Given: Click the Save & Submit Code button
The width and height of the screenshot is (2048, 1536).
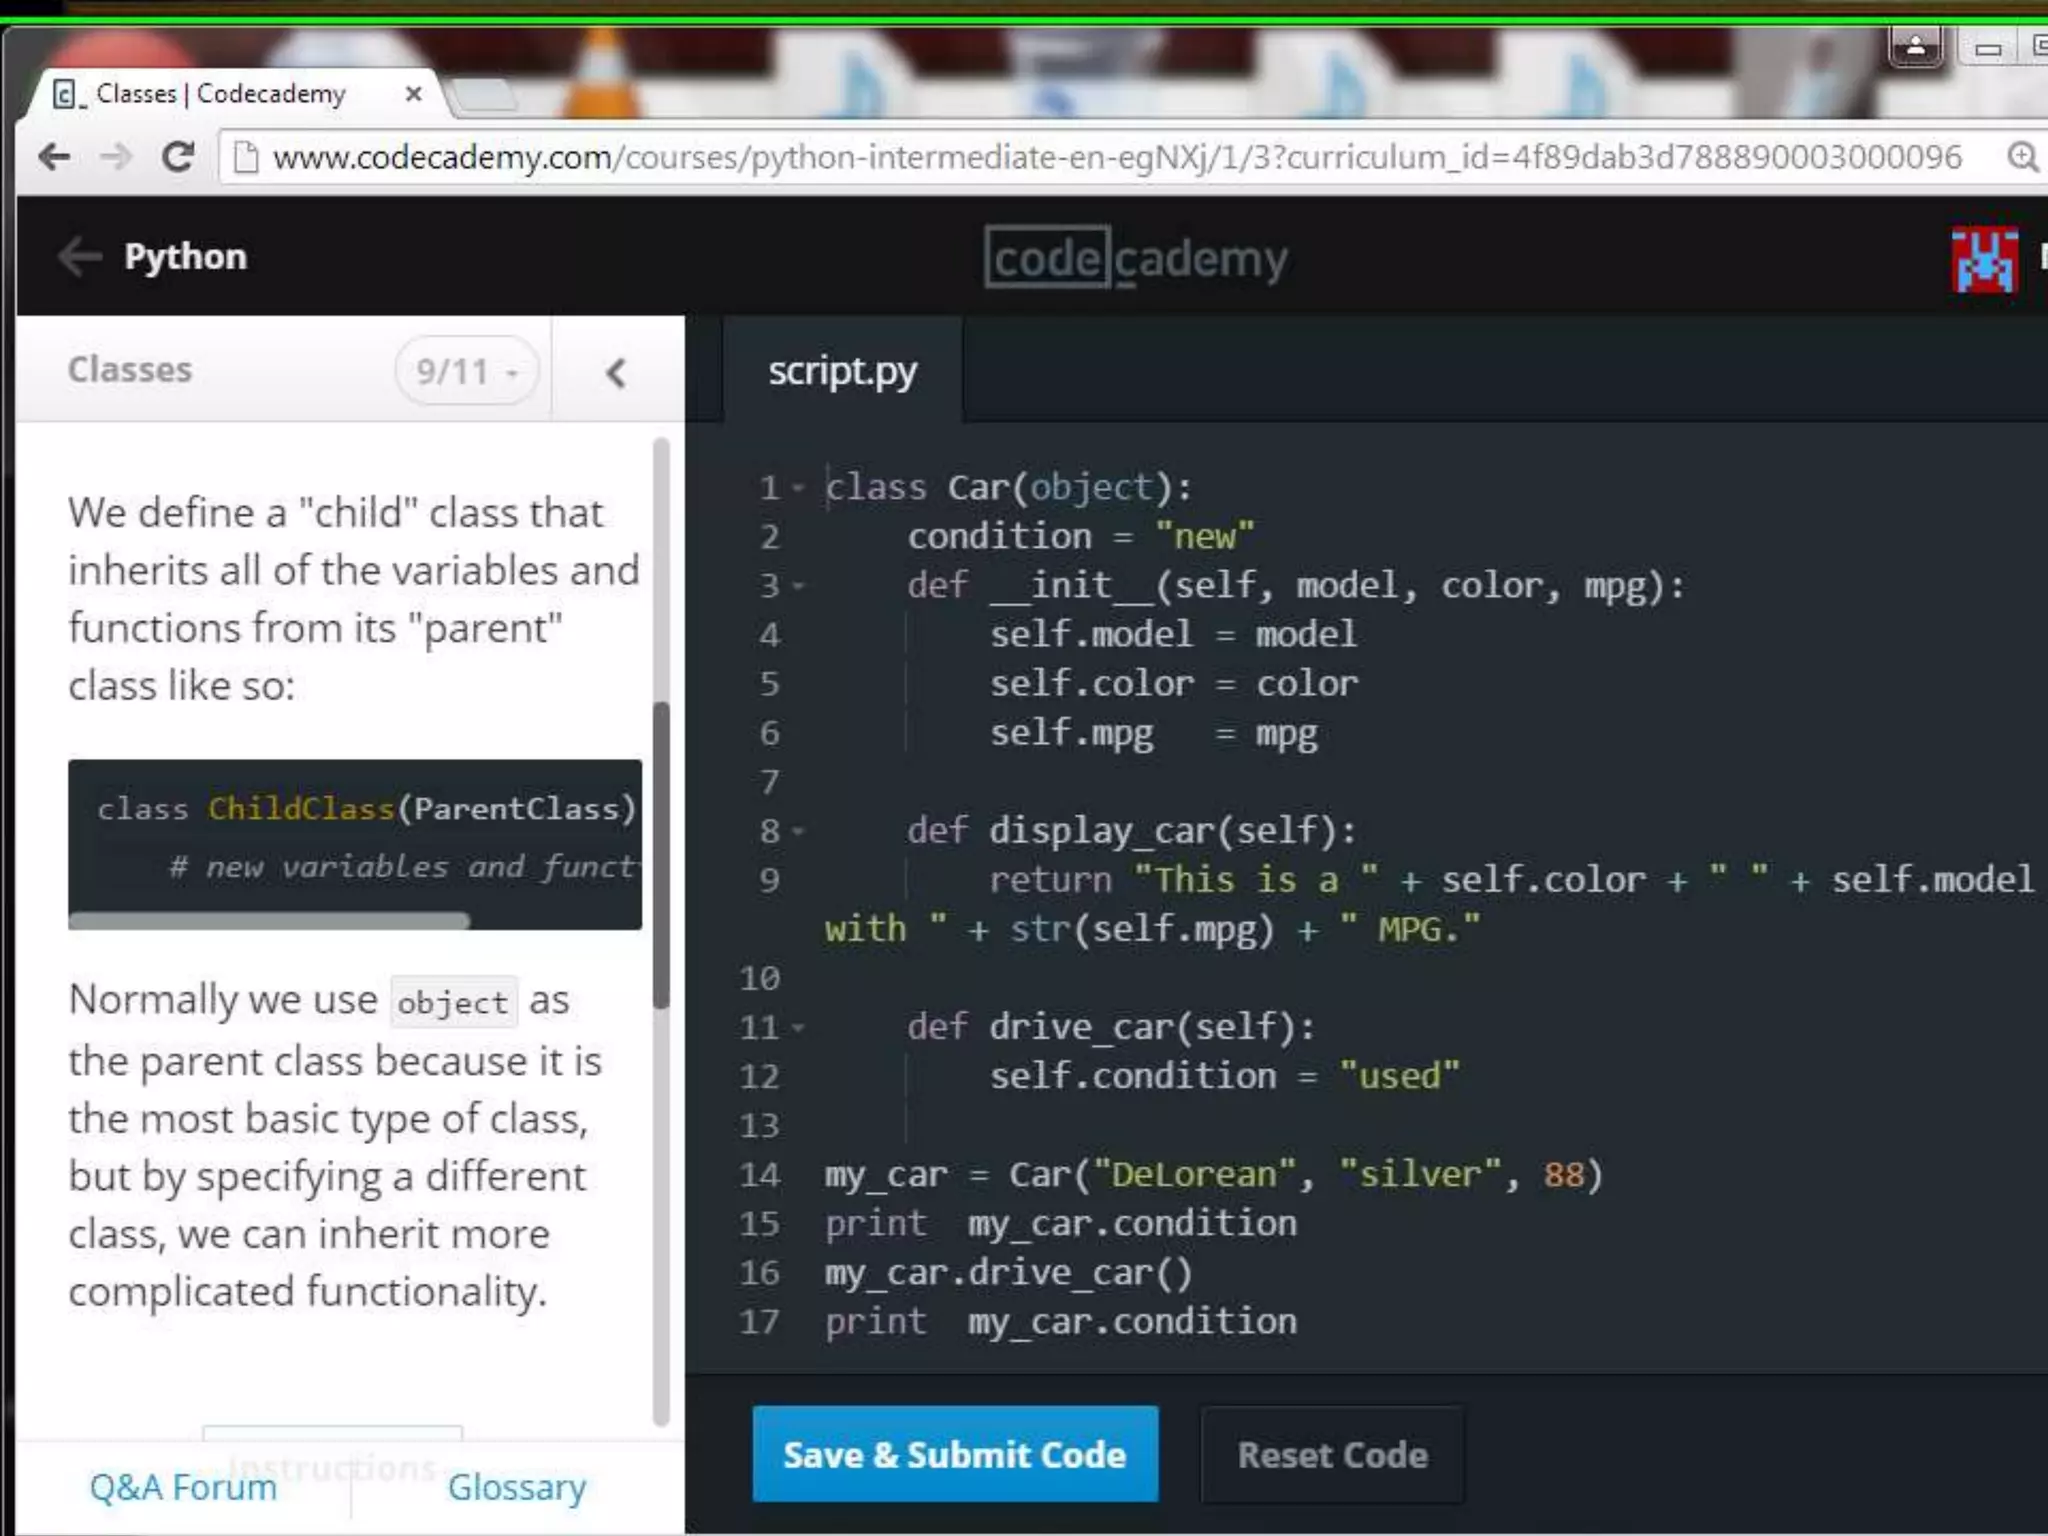Looking at the screenshot, I should click(955, 1455).
